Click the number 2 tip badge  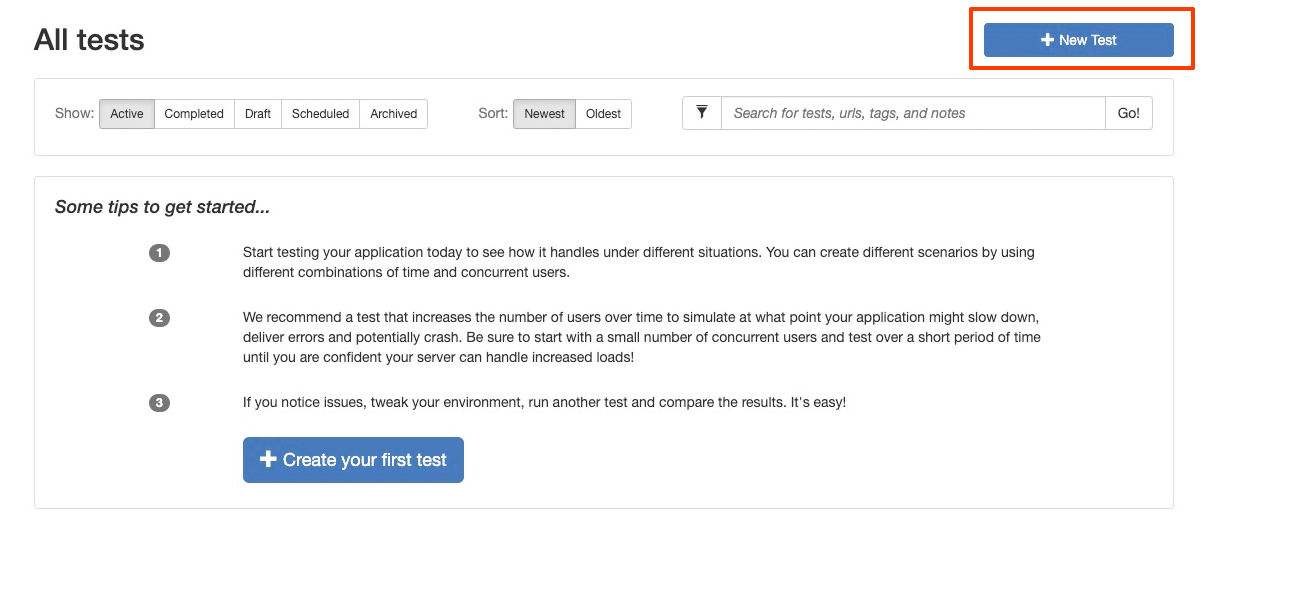pos(159,318)
